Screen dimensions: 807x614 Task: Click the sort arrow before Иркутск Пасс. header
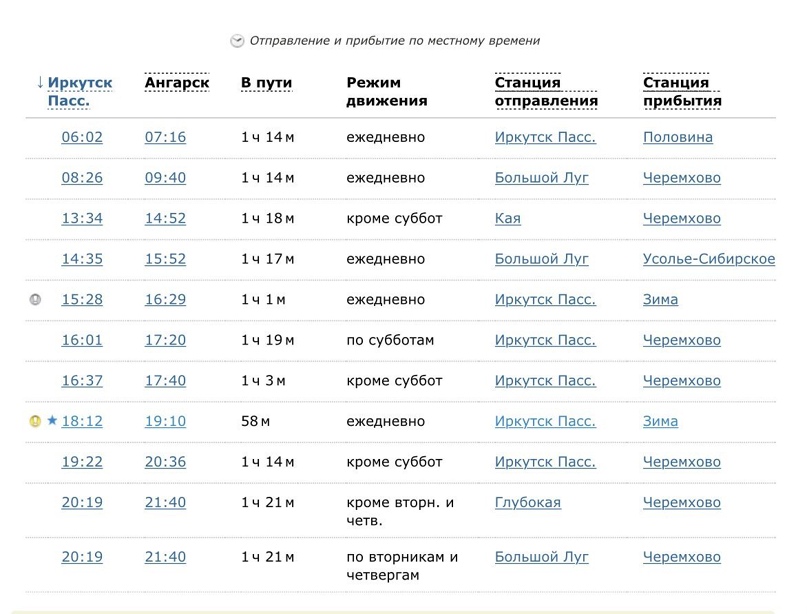[x=40, y=83]
